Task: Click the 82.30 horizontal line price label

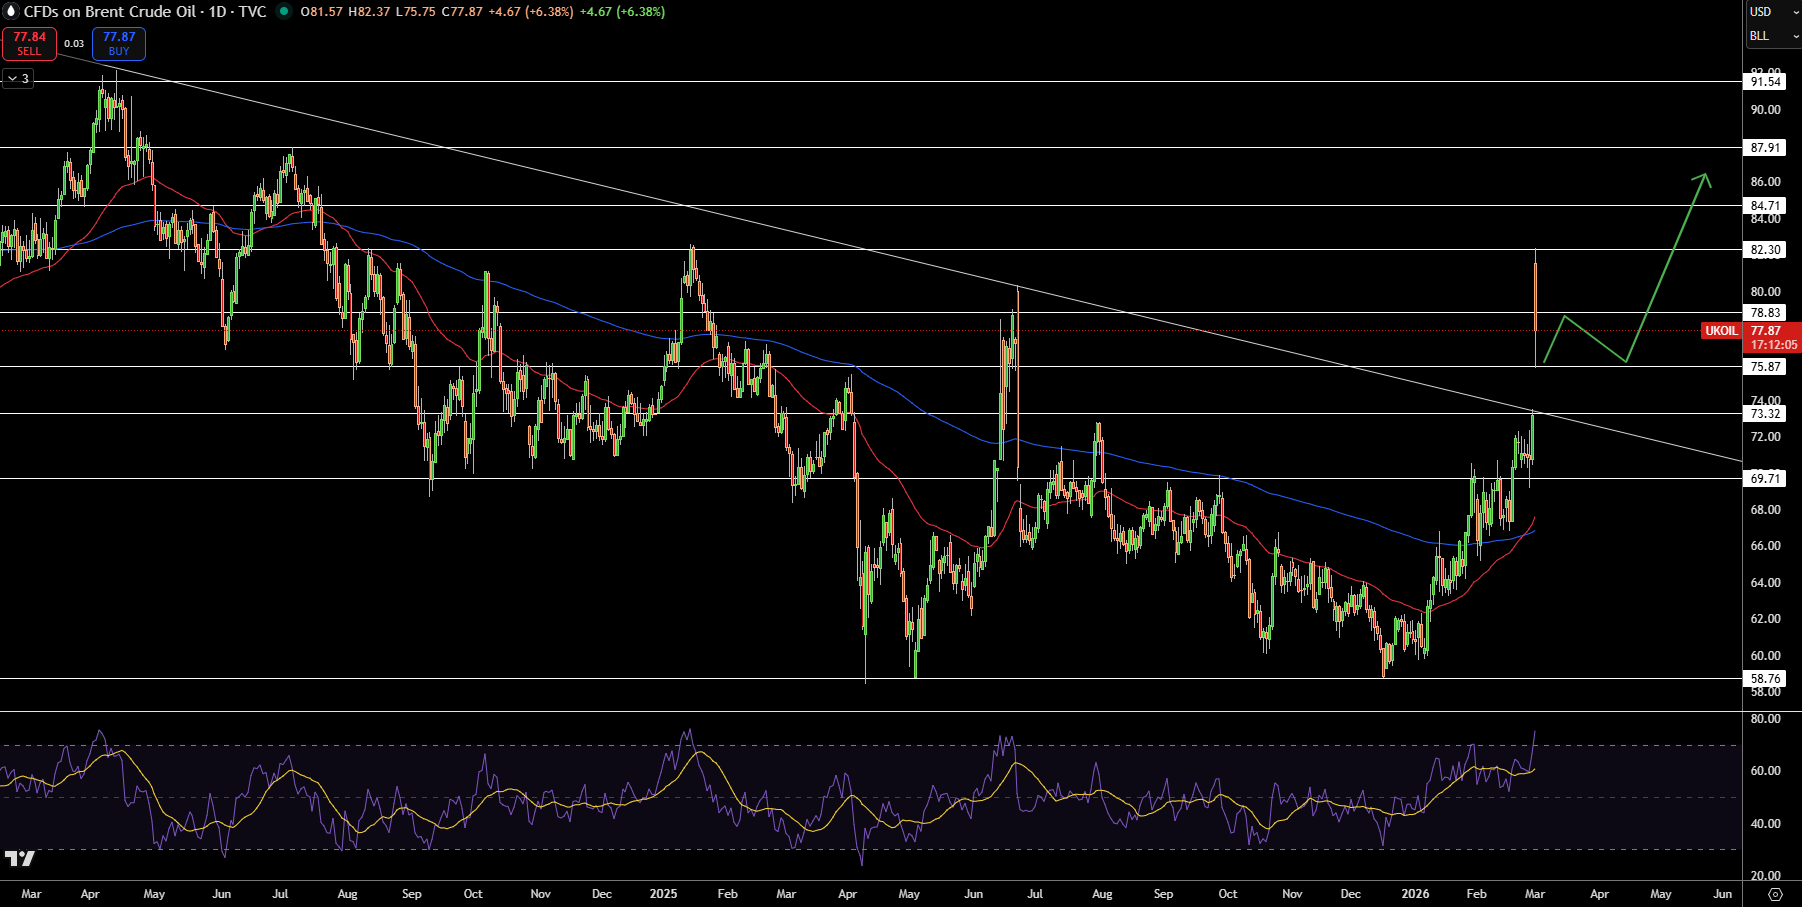Action: (x=1765, y=250)
